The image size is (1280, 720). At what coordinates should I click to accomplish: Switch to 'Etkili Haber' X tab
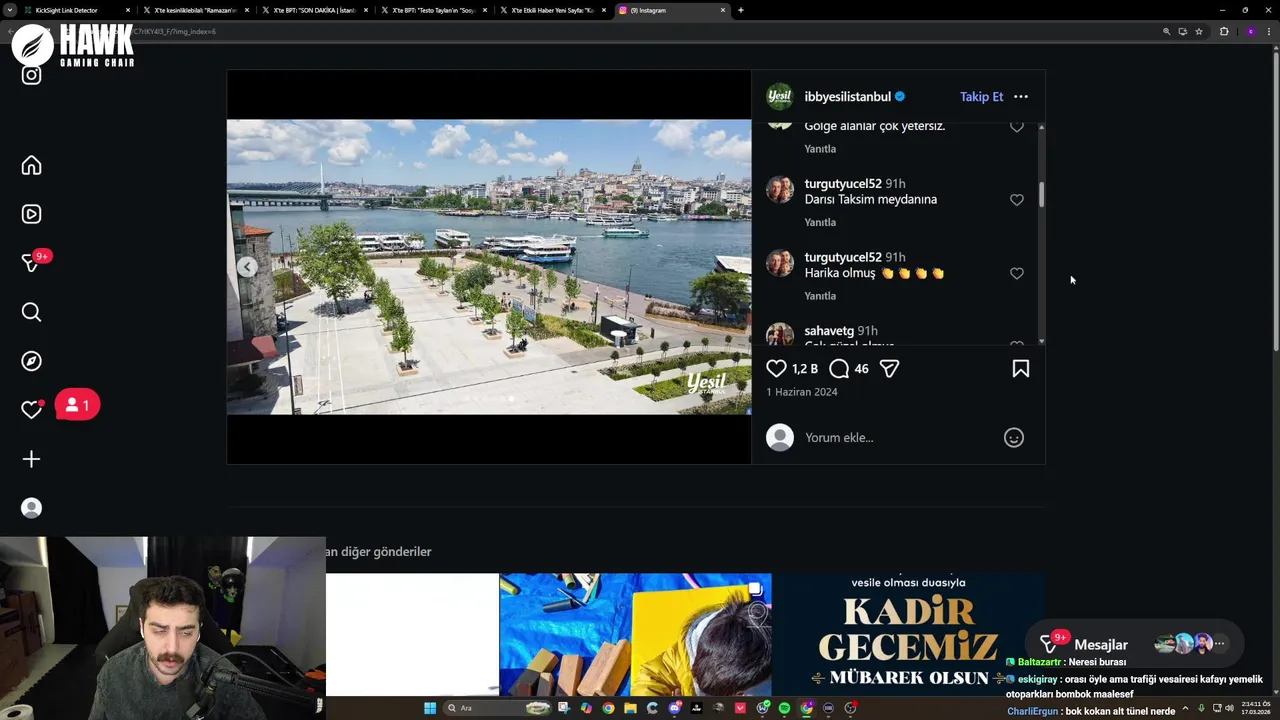coord(552,10)
